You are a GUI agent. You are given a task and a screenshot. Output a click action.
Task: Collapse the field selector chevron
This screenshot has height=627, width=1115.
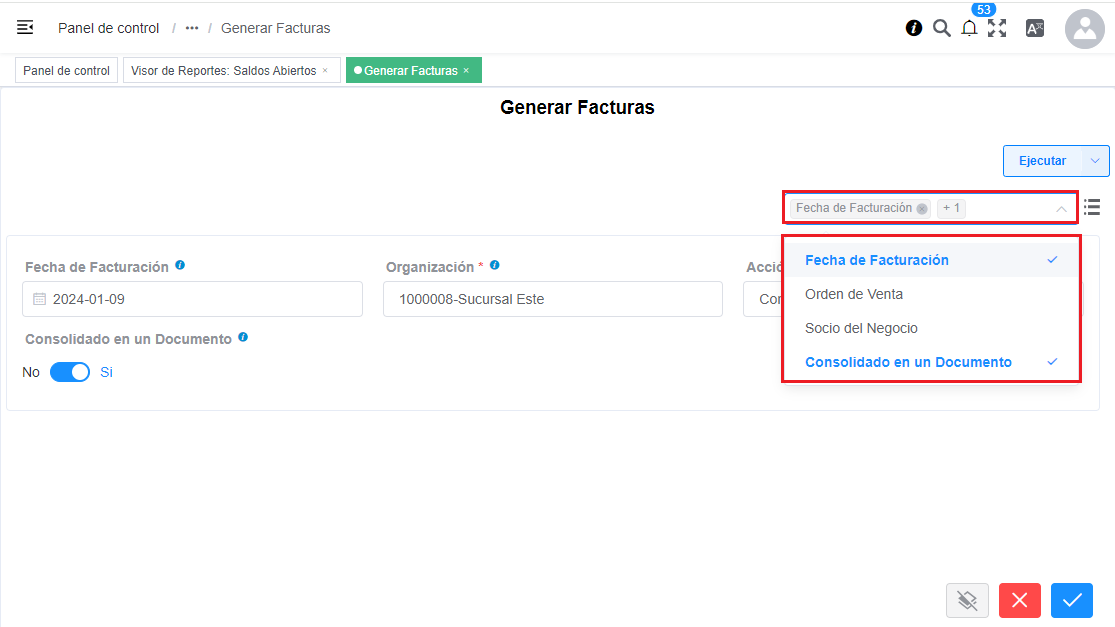click(x=1061, y=209)
